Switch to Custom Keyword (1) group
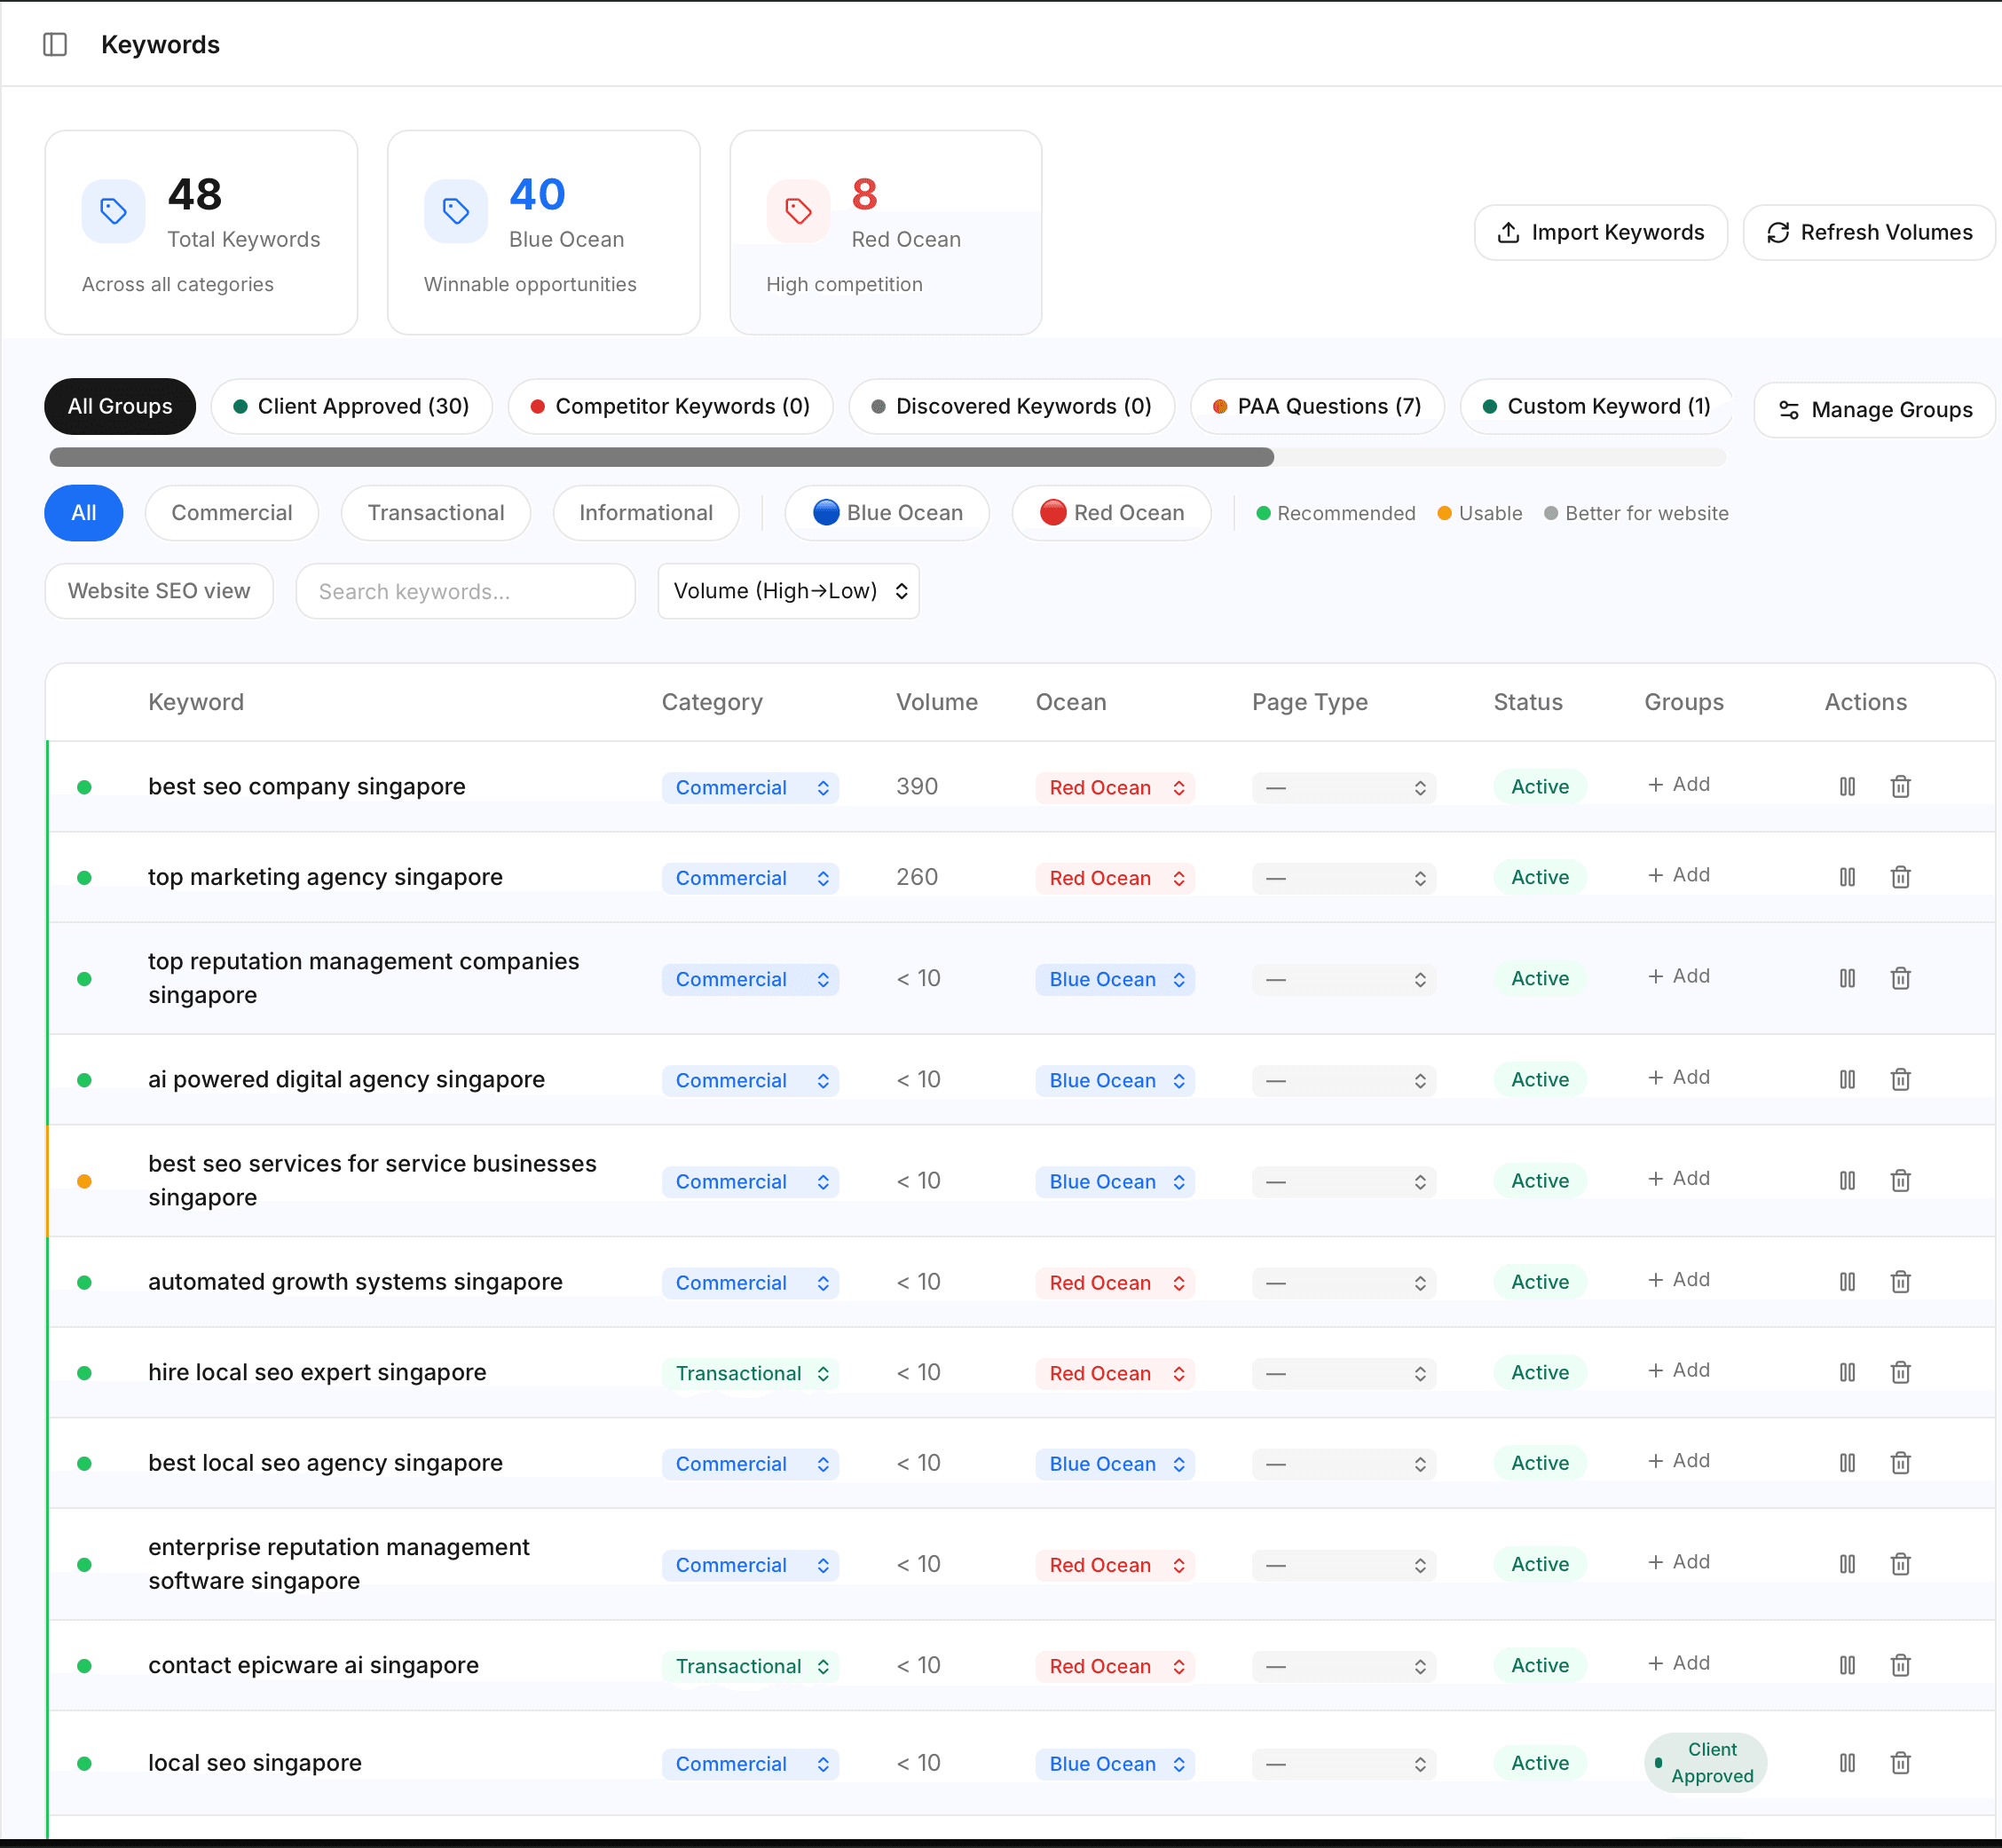 1597,406
